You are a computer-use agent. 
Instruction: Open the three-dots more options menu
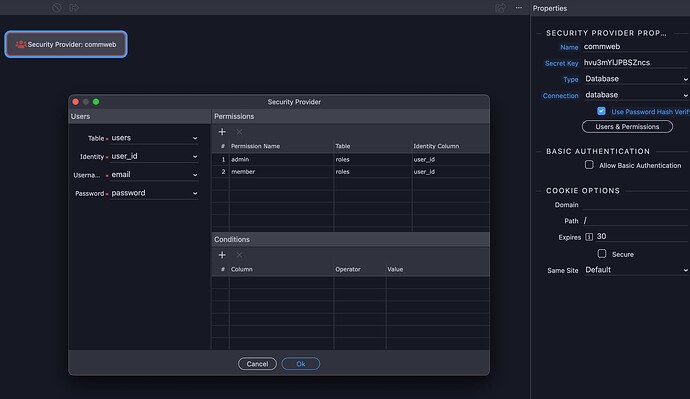click(519, 7)
